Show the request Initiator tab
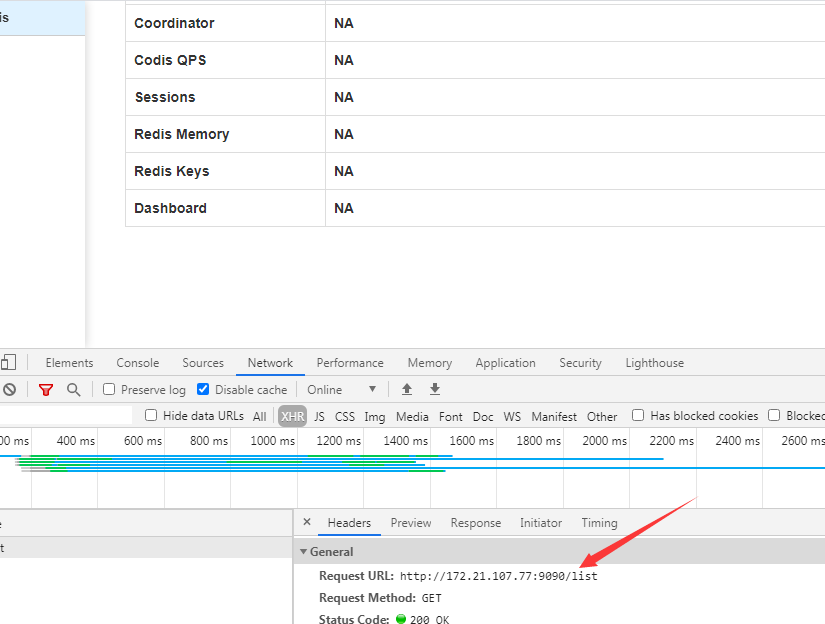 pyautogui.click(x=541, y=523)
